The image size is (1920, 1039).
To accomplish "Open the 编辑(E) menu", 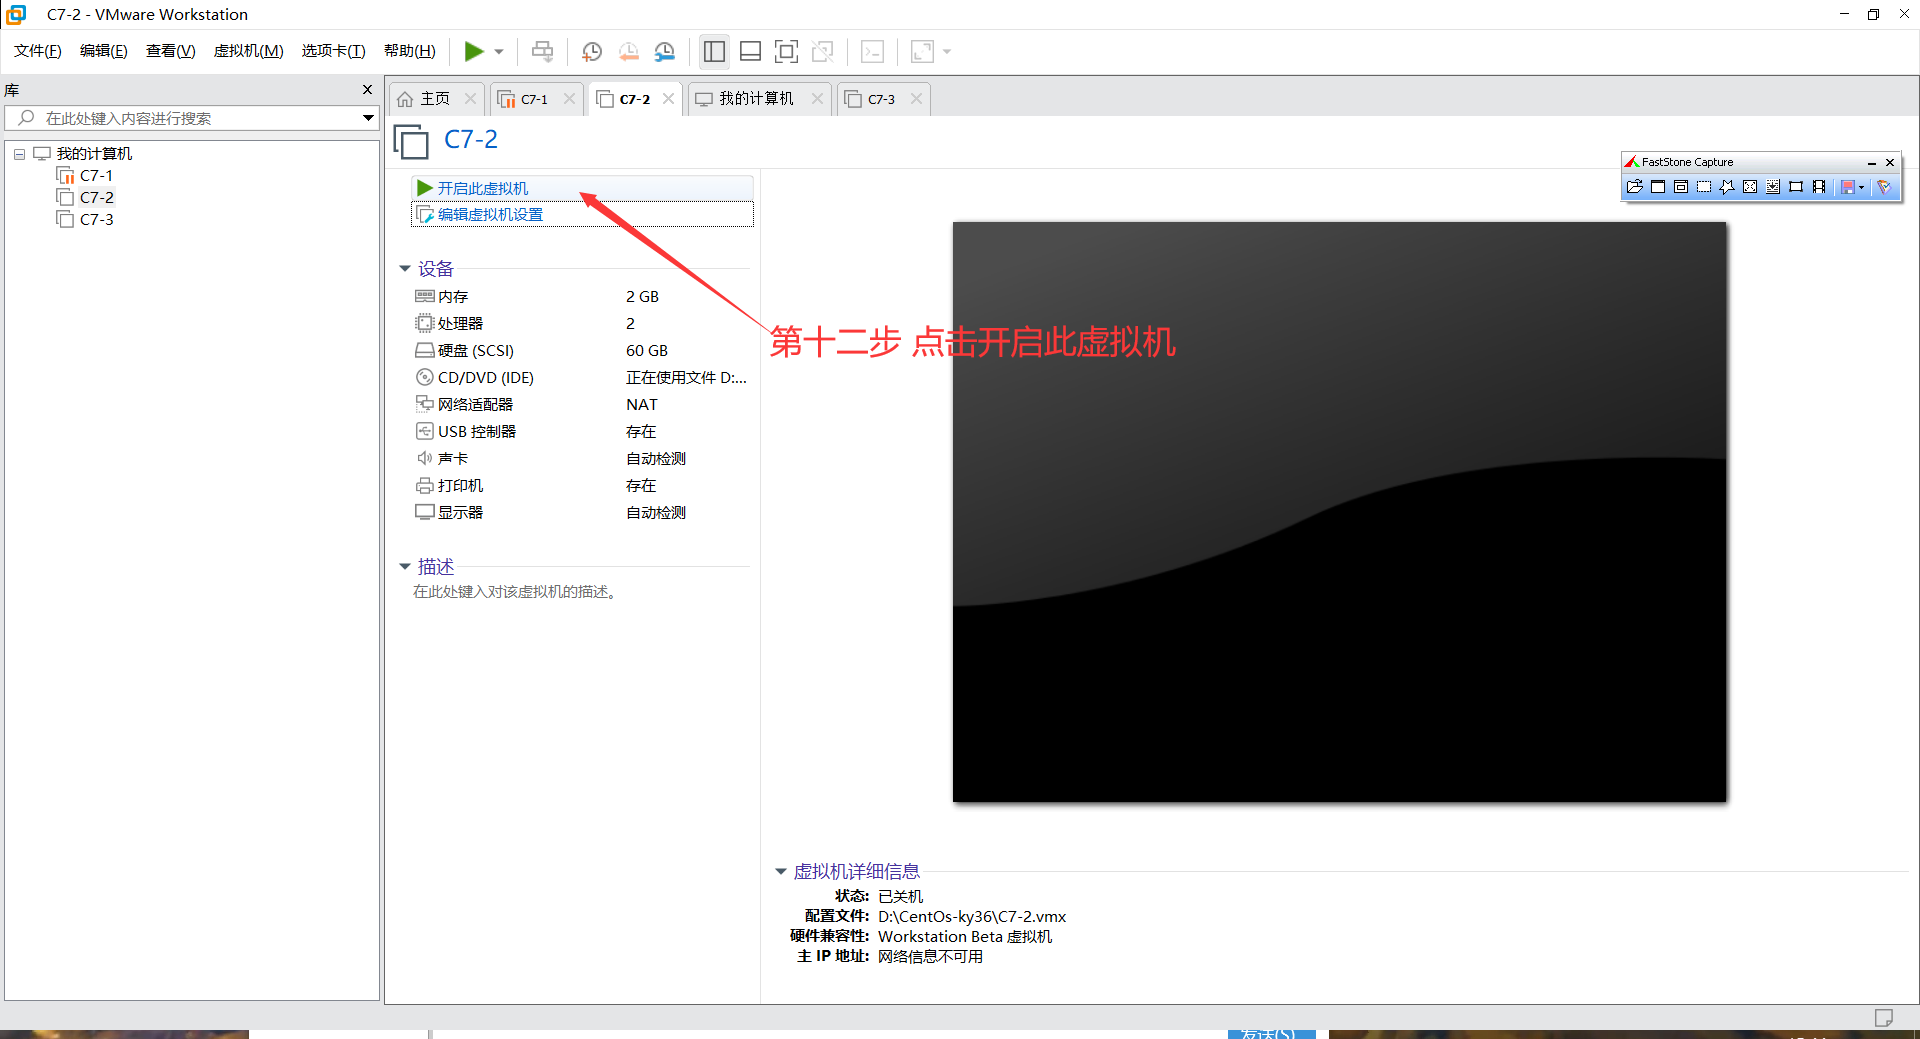I will pos(104,51).
